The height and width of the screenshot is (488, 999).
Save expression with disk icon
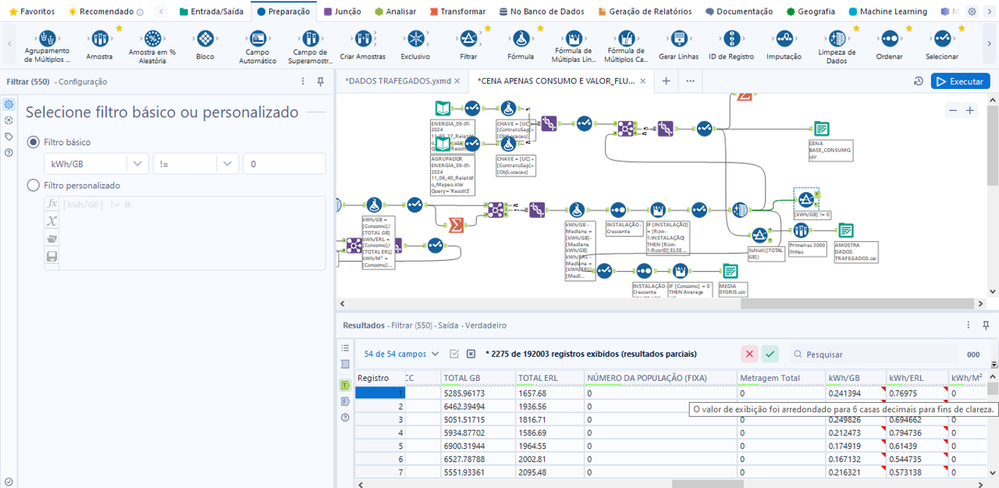pyautogui.click(x=52, y=257)
